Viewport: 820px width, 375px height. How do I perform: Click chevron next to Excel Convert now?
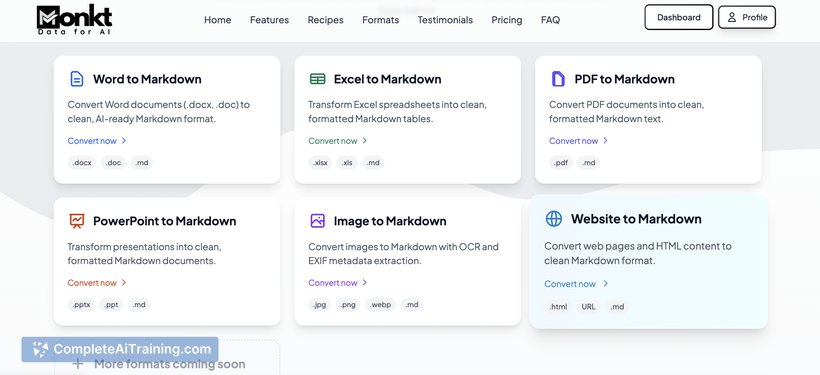click(x=365, y=141)
